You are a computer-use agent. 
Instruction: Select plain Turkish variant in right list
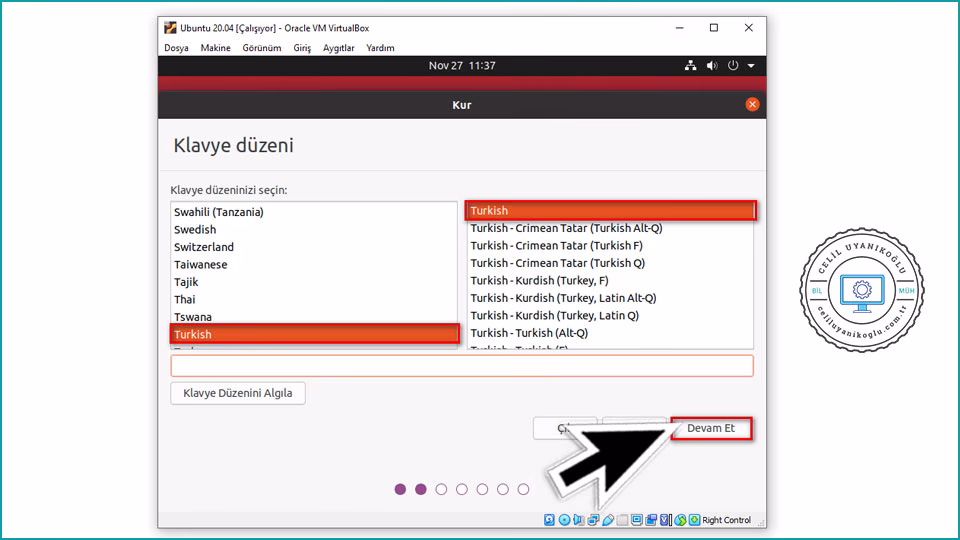point(610,211)
